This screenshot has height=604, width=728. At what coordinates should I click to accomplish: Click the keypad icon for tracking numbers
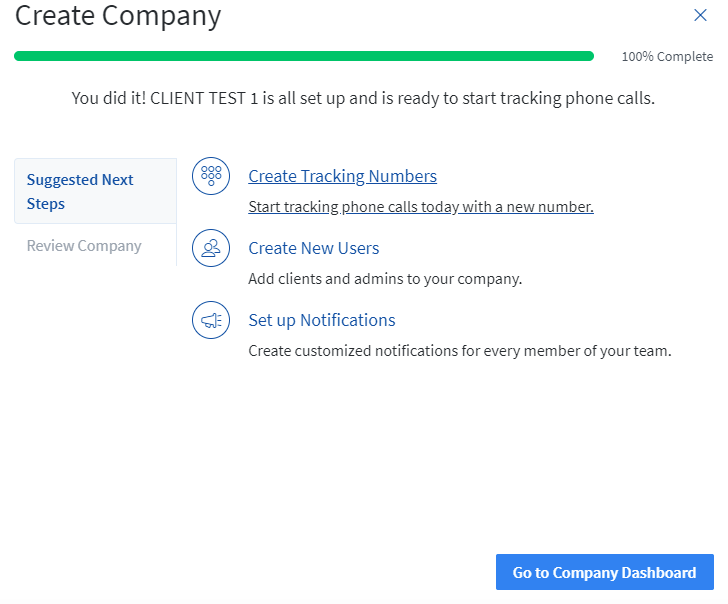pos(211,176)
